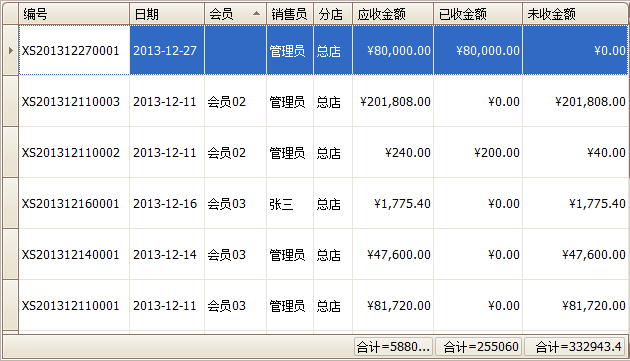
Task: Click 会员02 in row XS201312110003
Action: pos(235,101)
